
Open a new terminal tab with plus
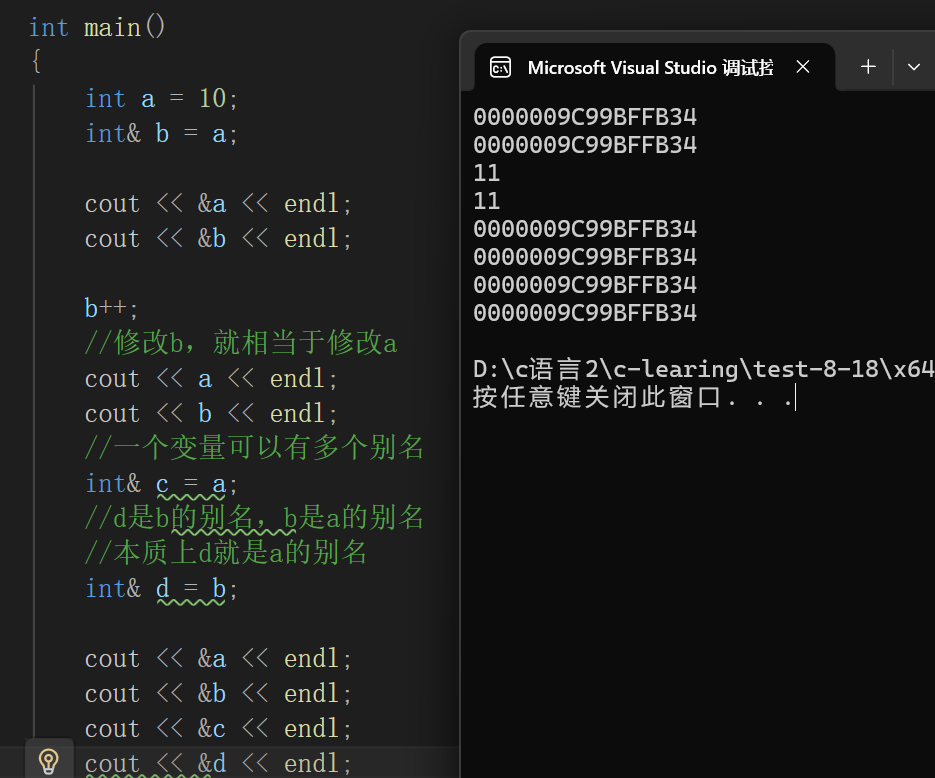tap(868, 67)
